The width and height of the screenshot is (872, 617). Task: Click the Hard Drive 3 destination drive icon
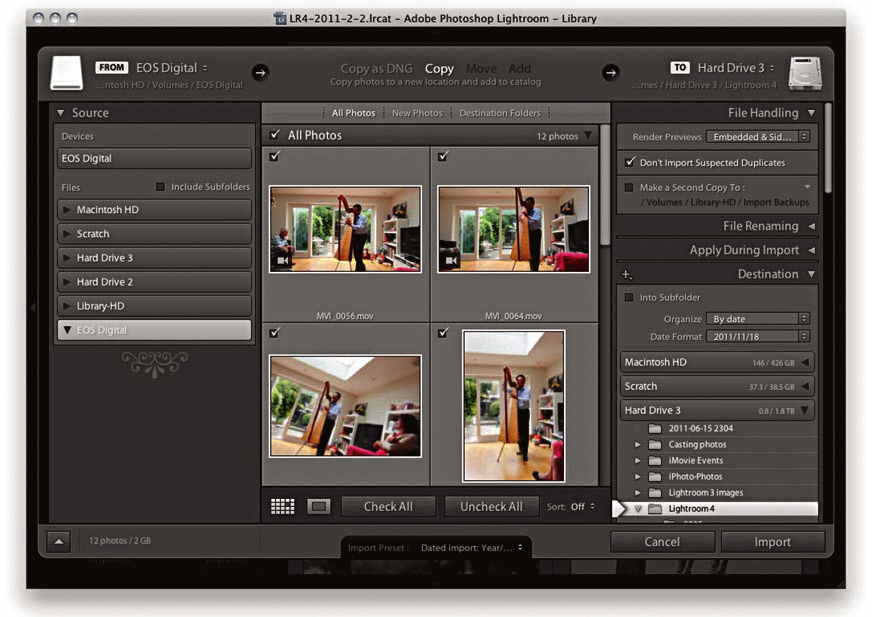pos(805,73)
